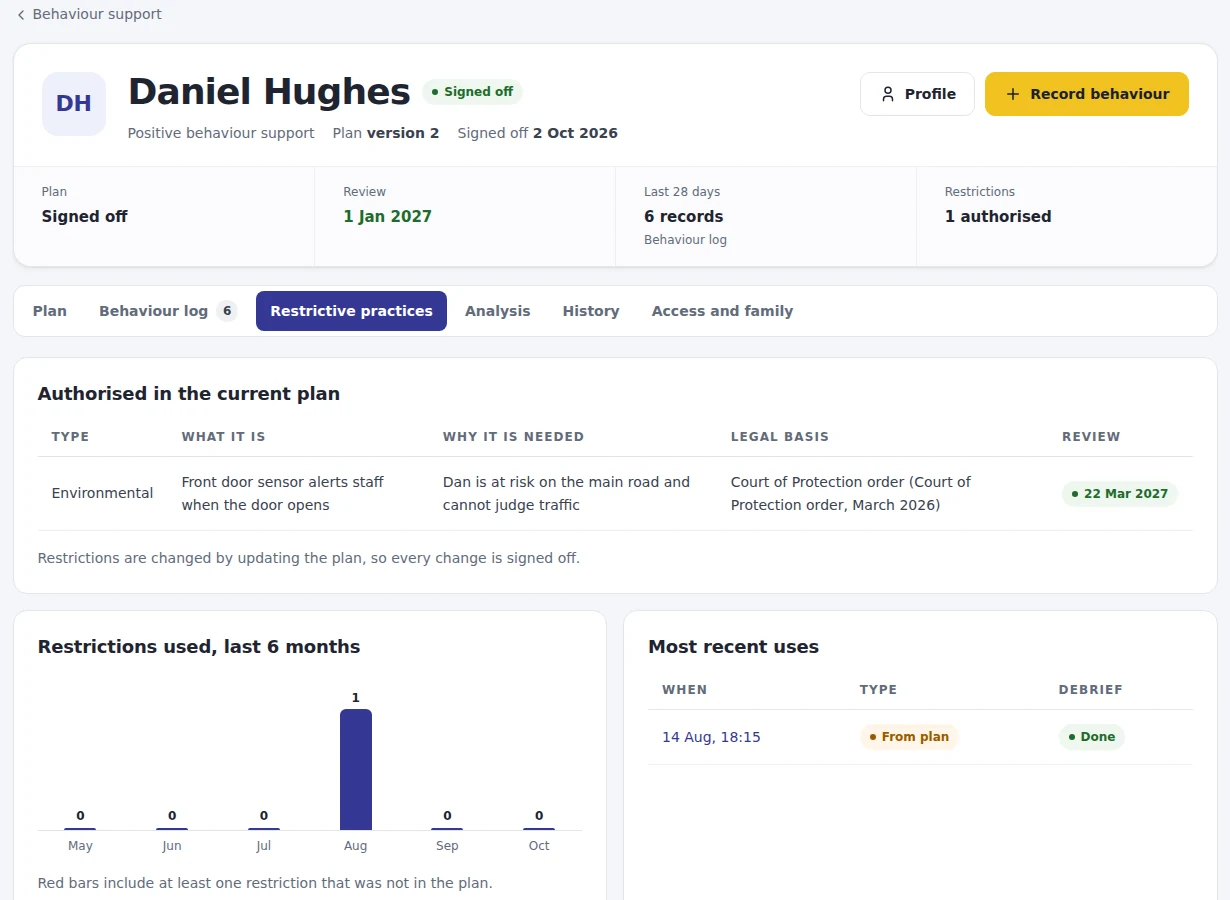
Task: Click the Most recent uses heading
Action: pos(733,647)
